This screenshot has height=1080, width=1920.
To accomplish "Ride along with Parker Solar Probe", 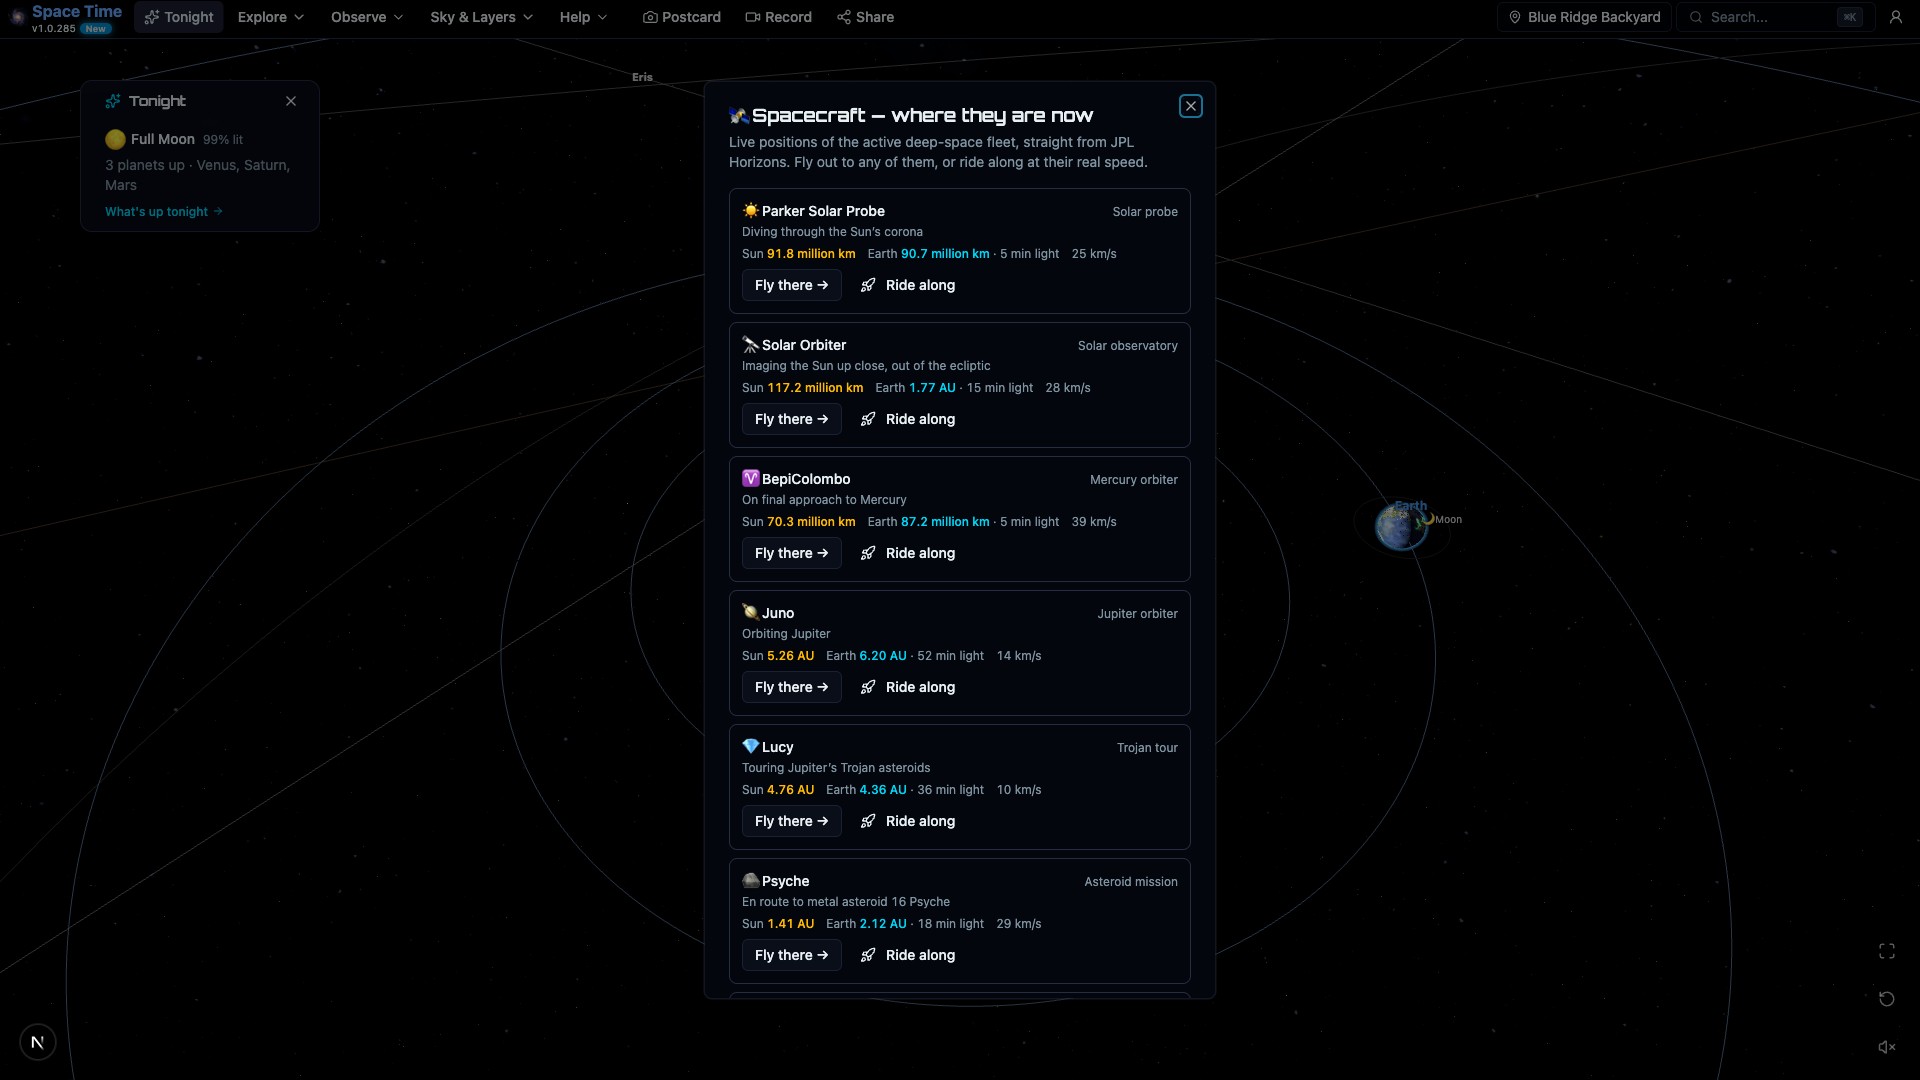I will coord(908,285).
